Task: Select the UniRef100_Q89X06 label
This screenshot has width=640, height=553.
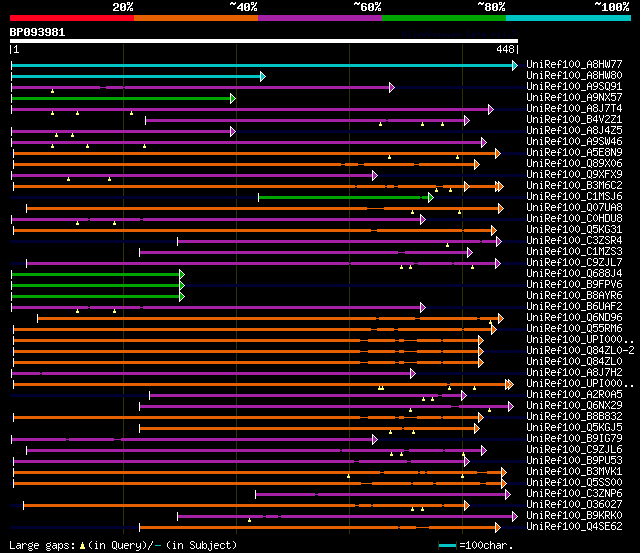Action: pyautogui.click(x=574, y=164)
